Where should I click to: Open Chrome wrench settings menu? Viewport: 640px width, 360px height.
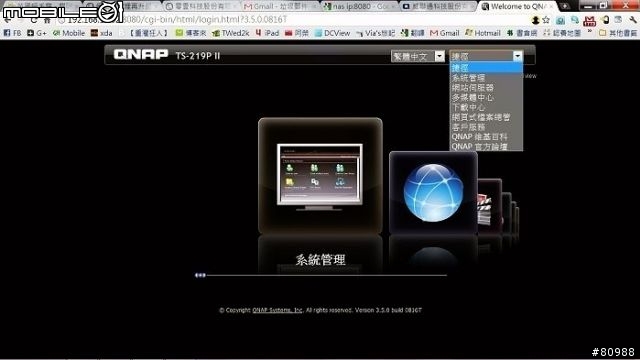[633, 20]
